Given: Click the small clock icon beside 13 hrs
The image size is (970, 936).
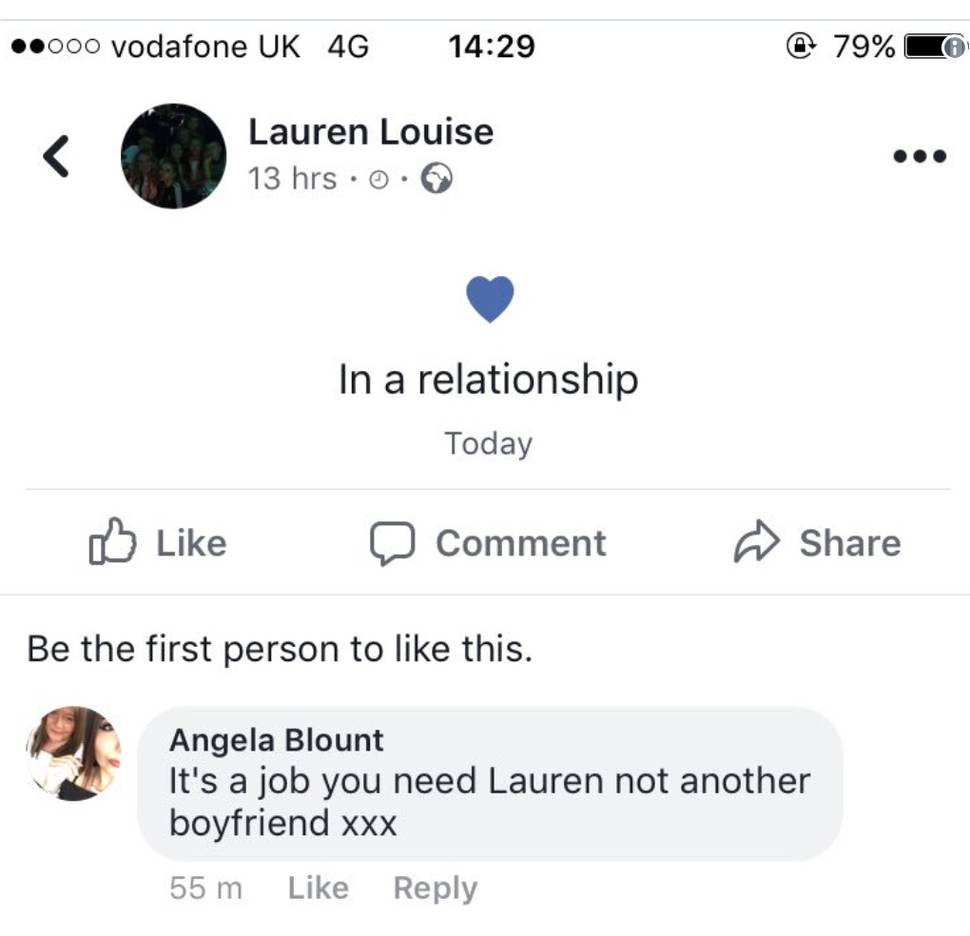Looking at the screenshot, I should [379, 180].
